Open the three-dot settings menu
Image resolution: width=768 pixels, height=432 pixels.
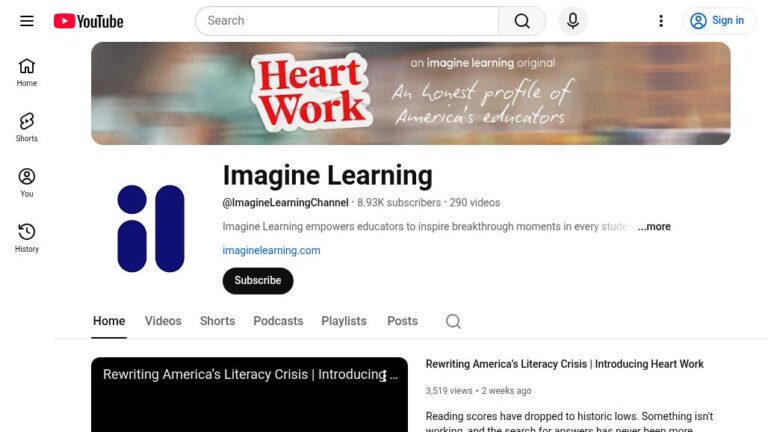click(660, 21)
